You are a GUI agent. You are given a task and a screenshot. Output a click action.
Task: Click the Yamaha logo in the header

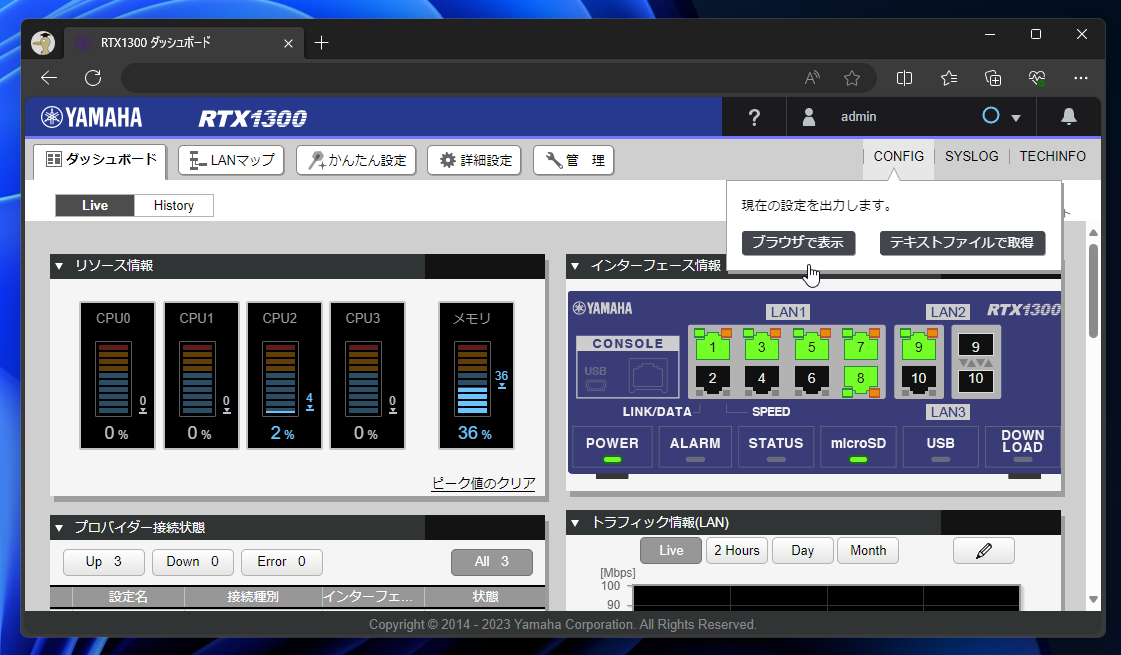click(91, 116)
